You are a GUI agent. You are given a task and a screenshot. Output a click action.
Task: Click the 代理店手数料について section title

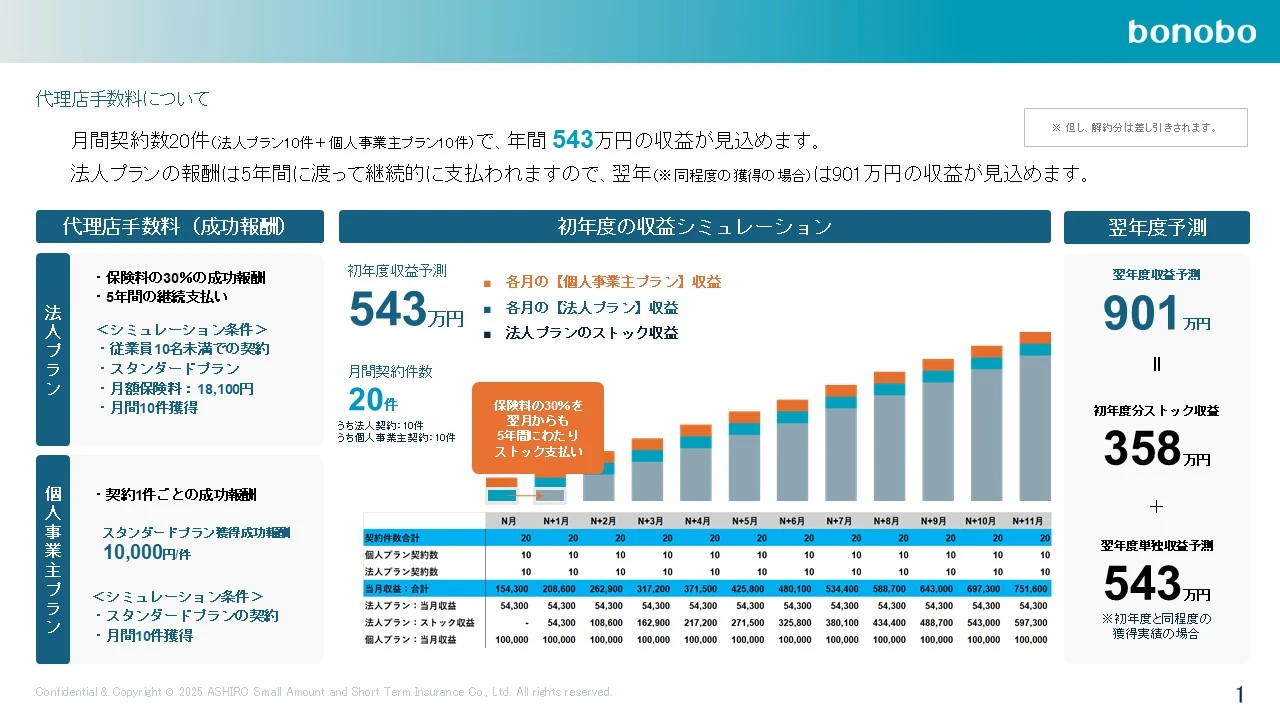tap(123, 99)
